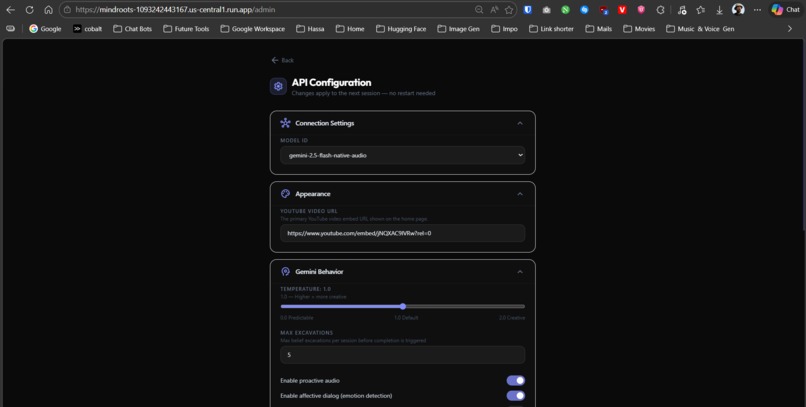Reload the page with the refresh icon
This screenshot has height=407, width=806.
29,10
